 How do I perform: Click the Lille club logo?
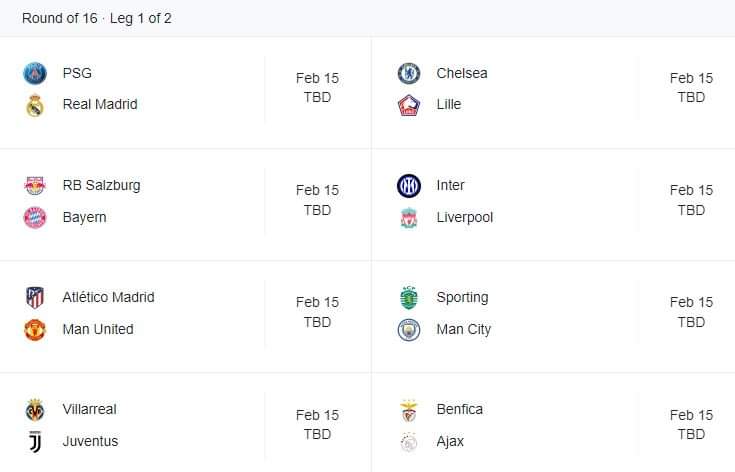tap(409, 105)
